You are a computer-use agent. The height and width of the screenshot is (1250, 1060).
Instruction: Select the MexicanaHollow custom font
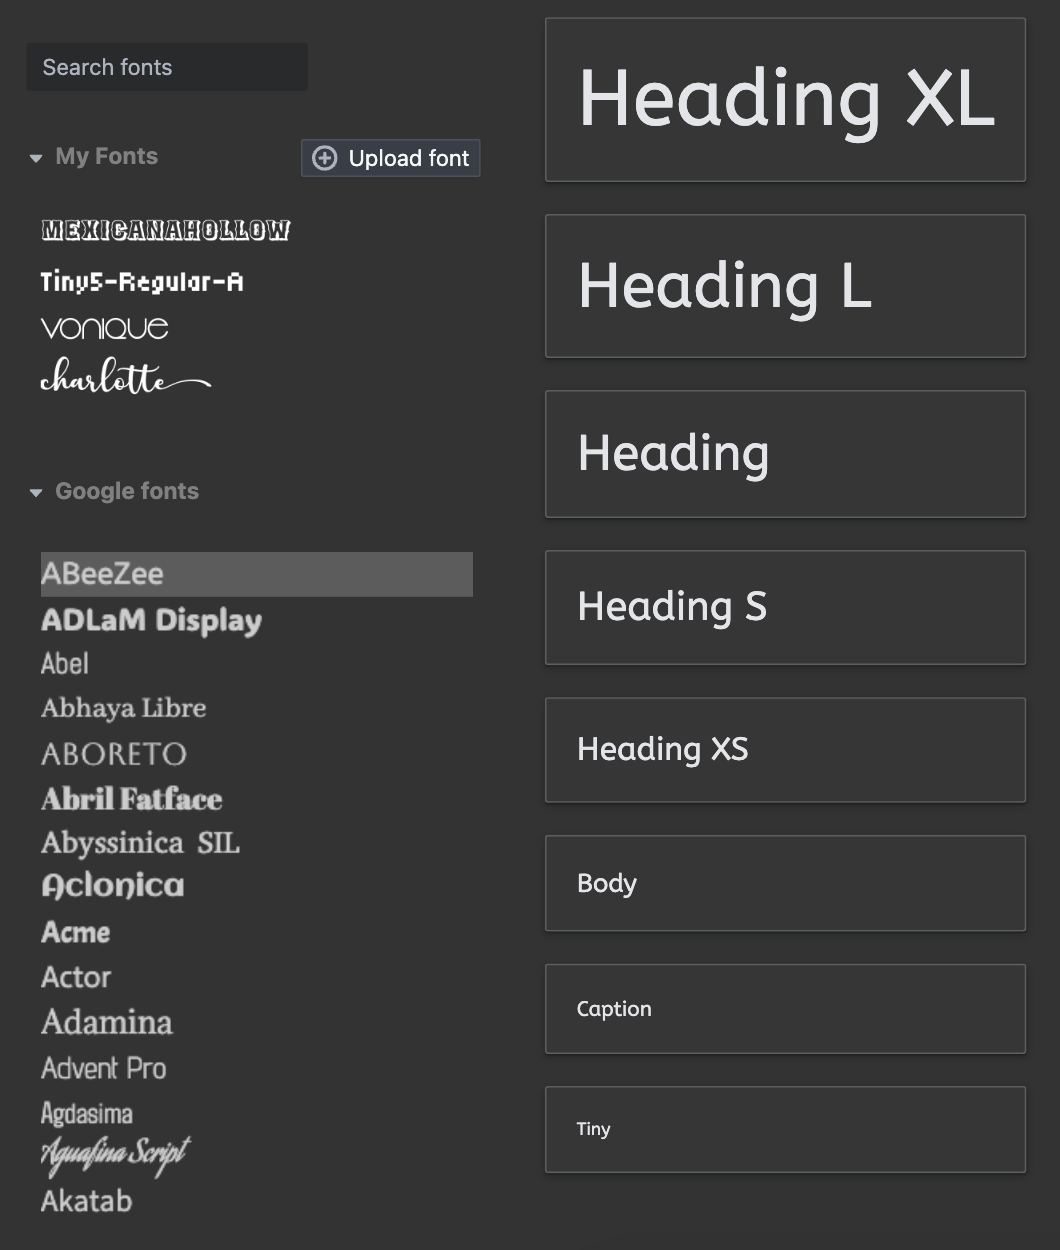pyautogui.click(x=166, y=230)
